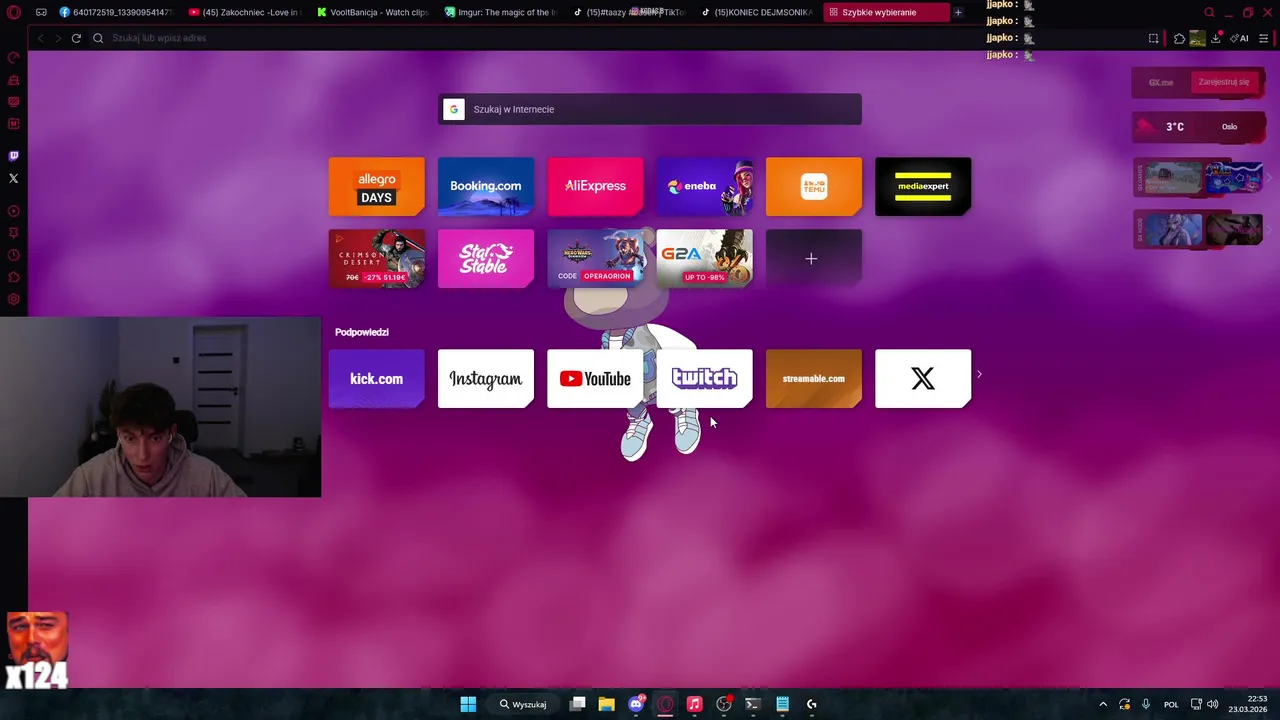Open the Star Stable speed dial tile
The width and height of the screenshot is (1280, 720).
pos(486,259)
